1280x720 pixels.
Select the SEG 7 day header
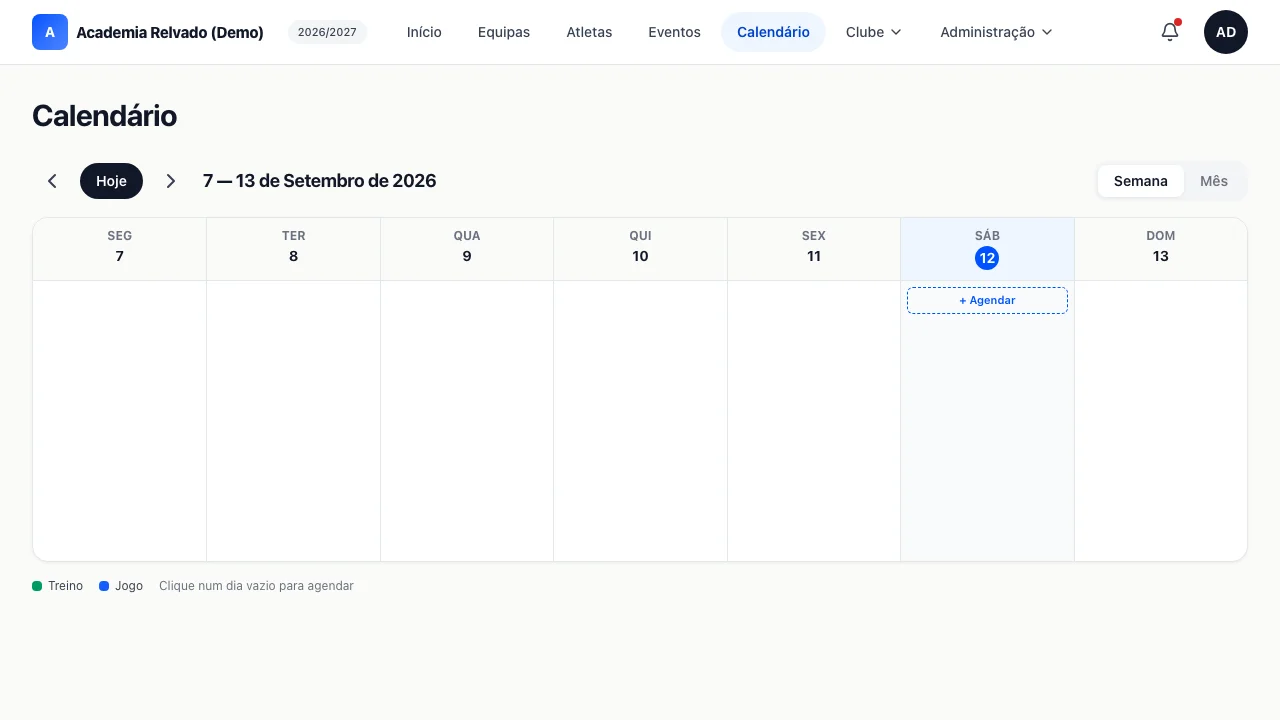(x=120, y=248)
